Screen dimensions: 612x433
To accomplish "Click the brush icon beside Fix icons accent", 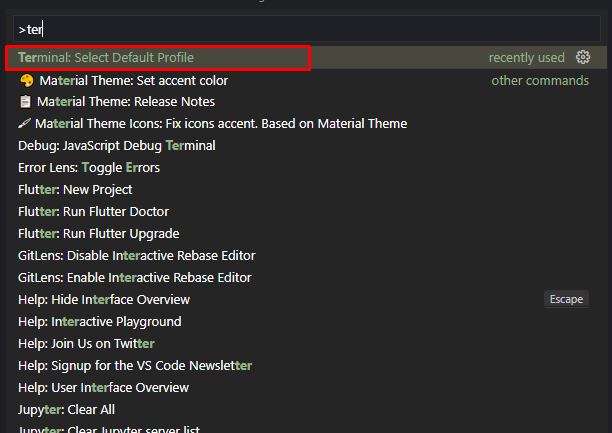I will 24,123.
